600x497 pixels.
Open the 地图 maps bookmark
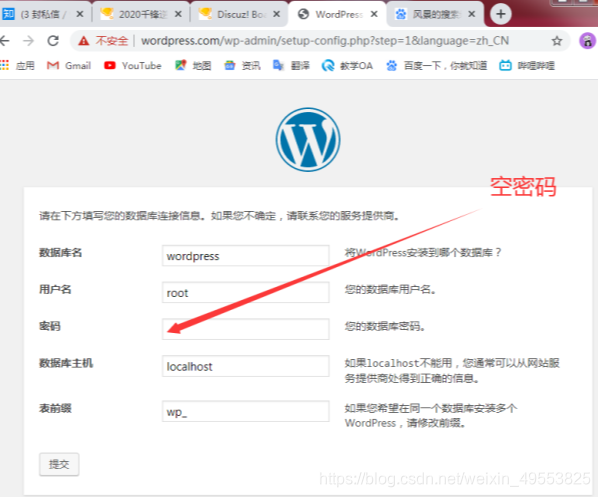click(x=193, y=66)
